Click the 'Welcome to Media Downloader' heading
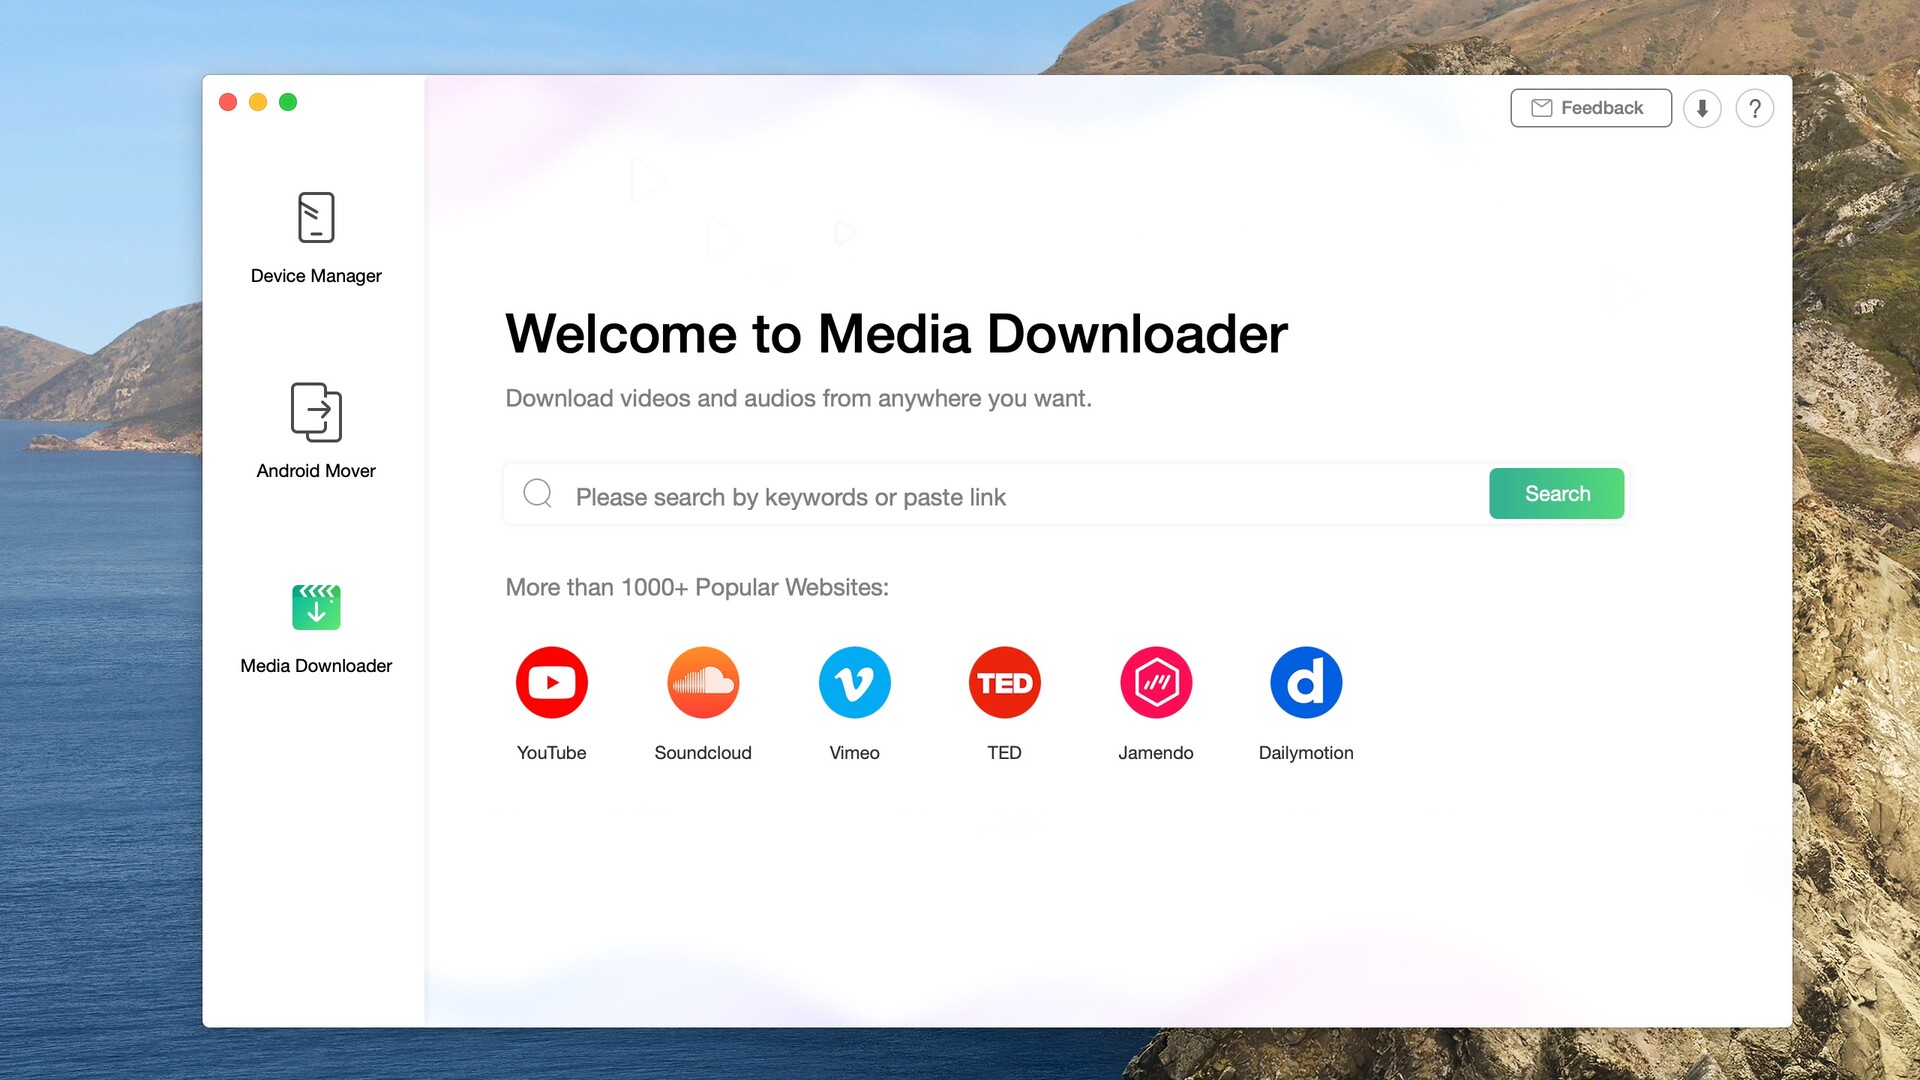 coord(897,334)
